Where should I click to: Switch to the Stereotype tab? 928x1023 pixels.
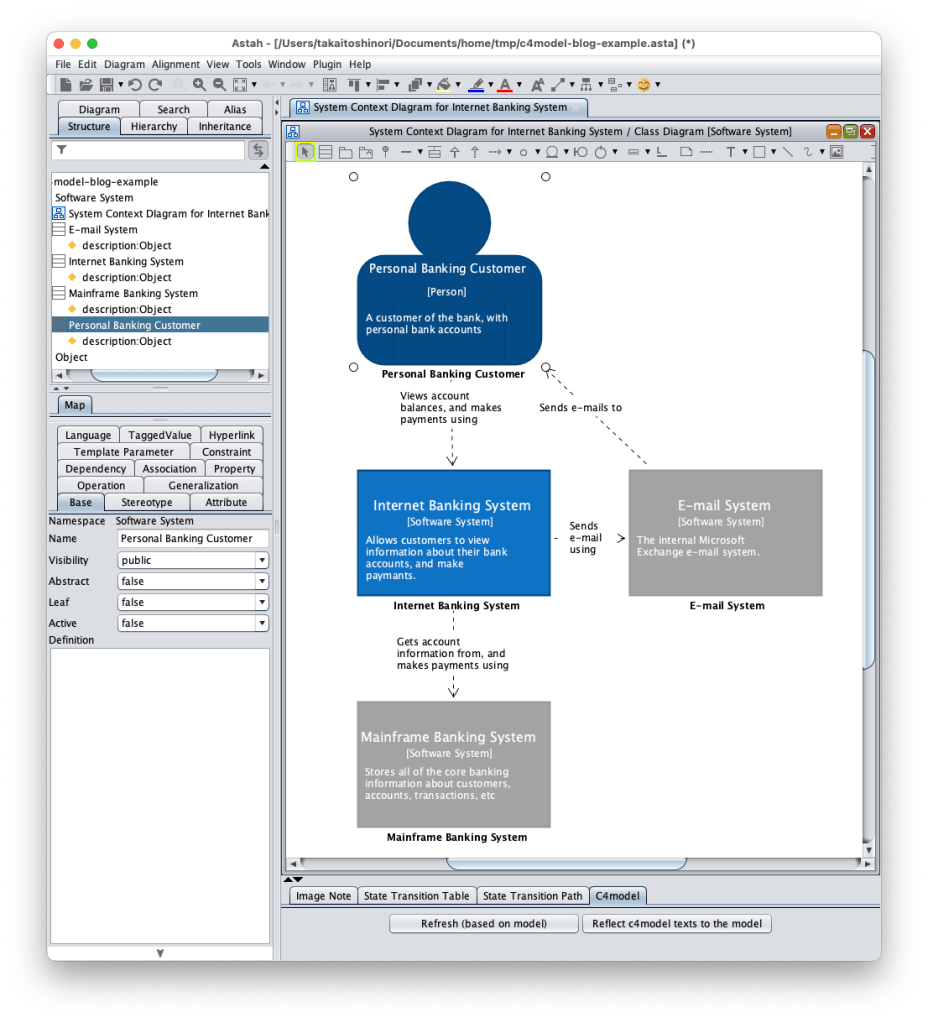click(147, 502)
